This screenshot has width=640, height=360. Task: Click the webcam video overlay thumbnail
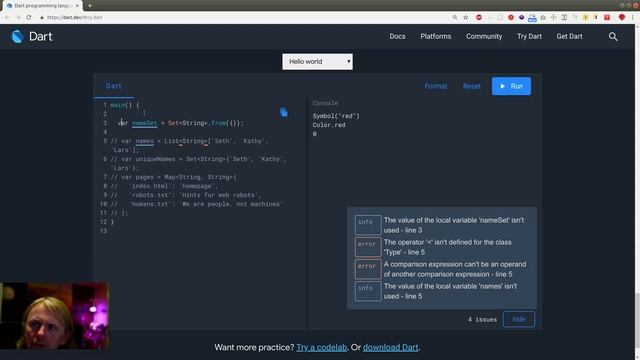(54, 316)
